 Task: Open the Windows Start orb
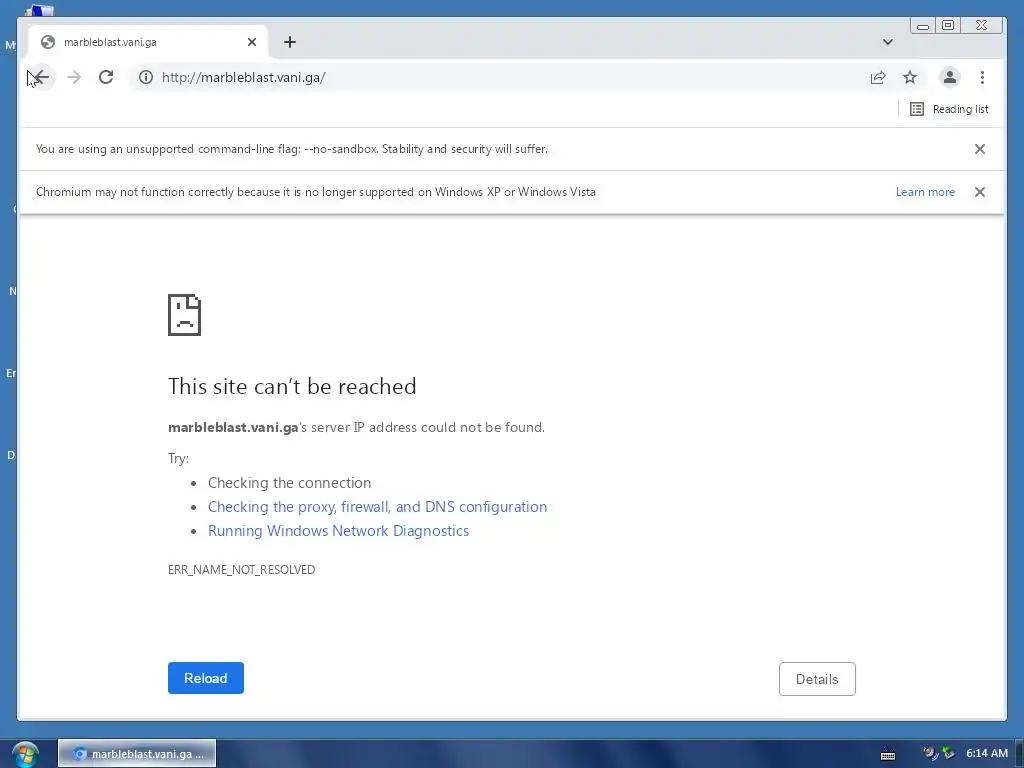25,754
